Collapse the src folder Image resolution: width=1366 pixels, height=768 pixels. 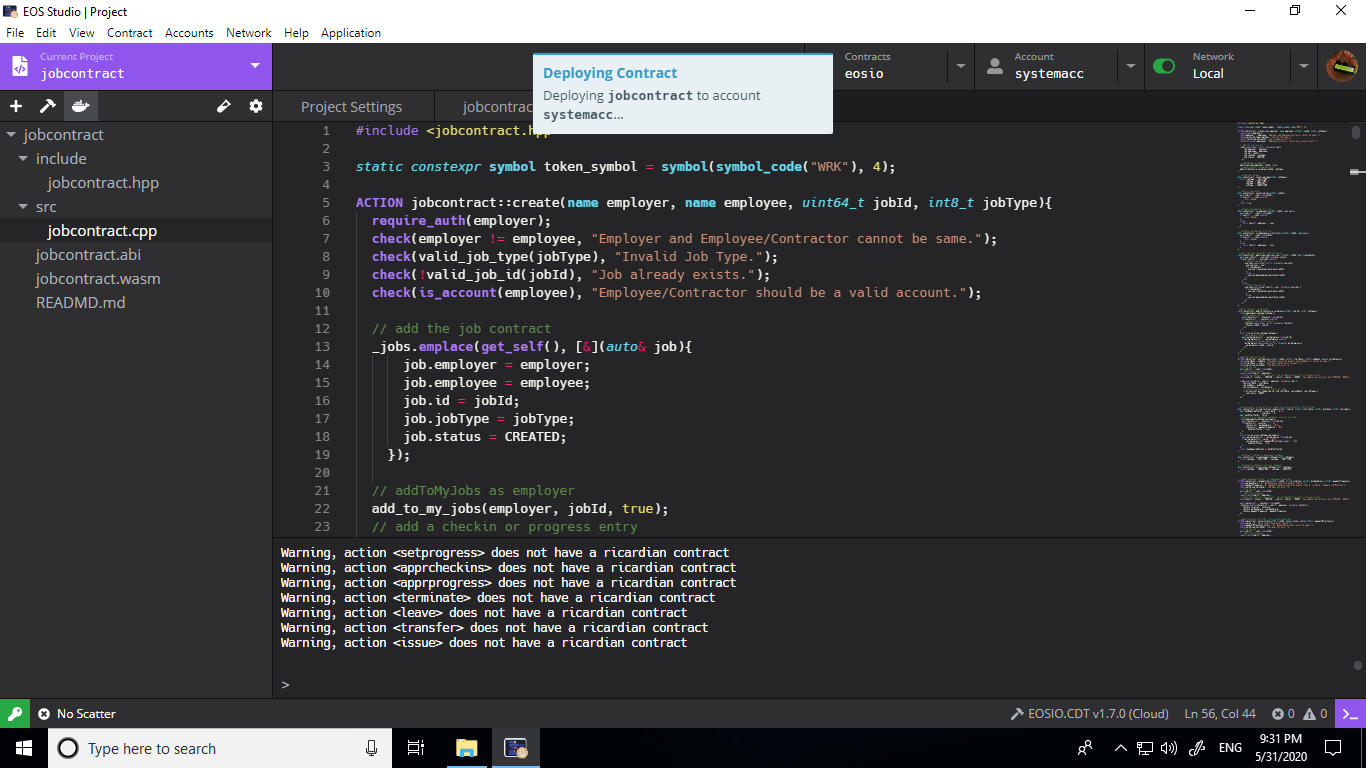pos(23,207)
